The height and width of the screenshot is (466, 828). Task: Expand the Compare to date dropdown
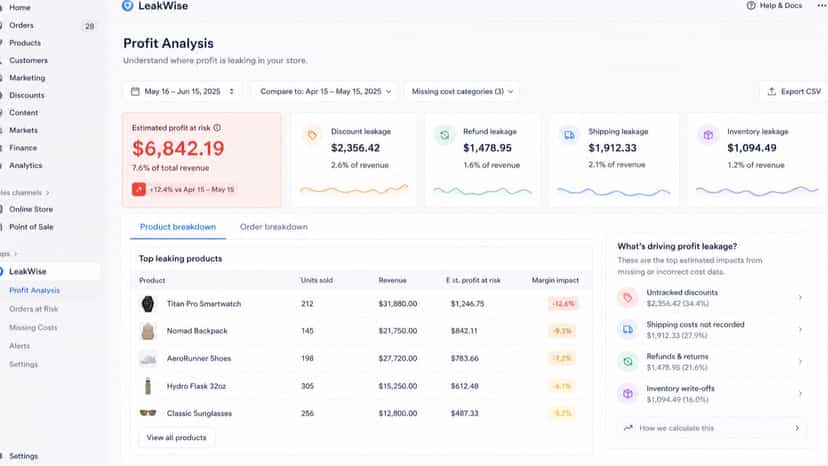[325, 91]
